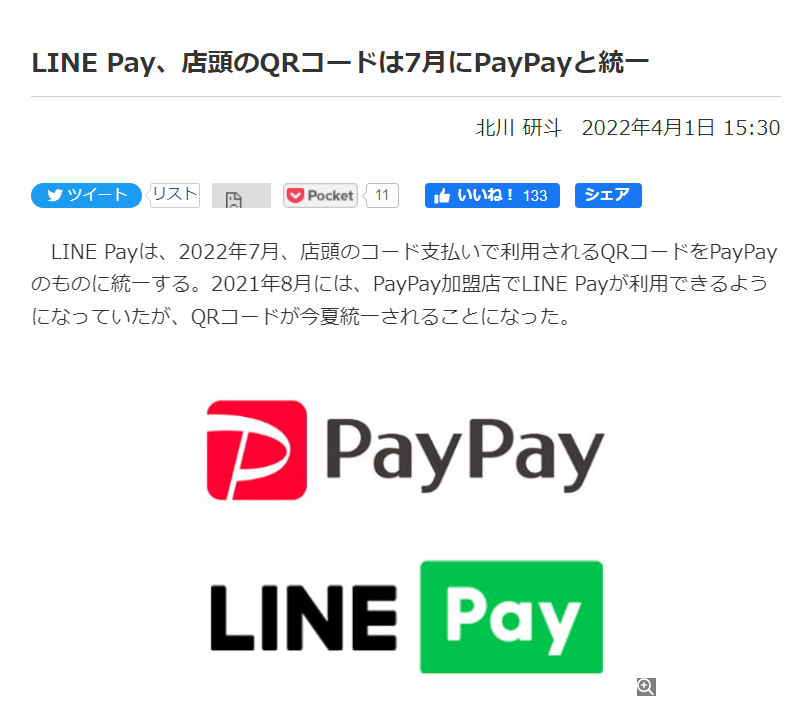
Task: Click the Pocket count bubble showing 11
Action: coord(382,195)
